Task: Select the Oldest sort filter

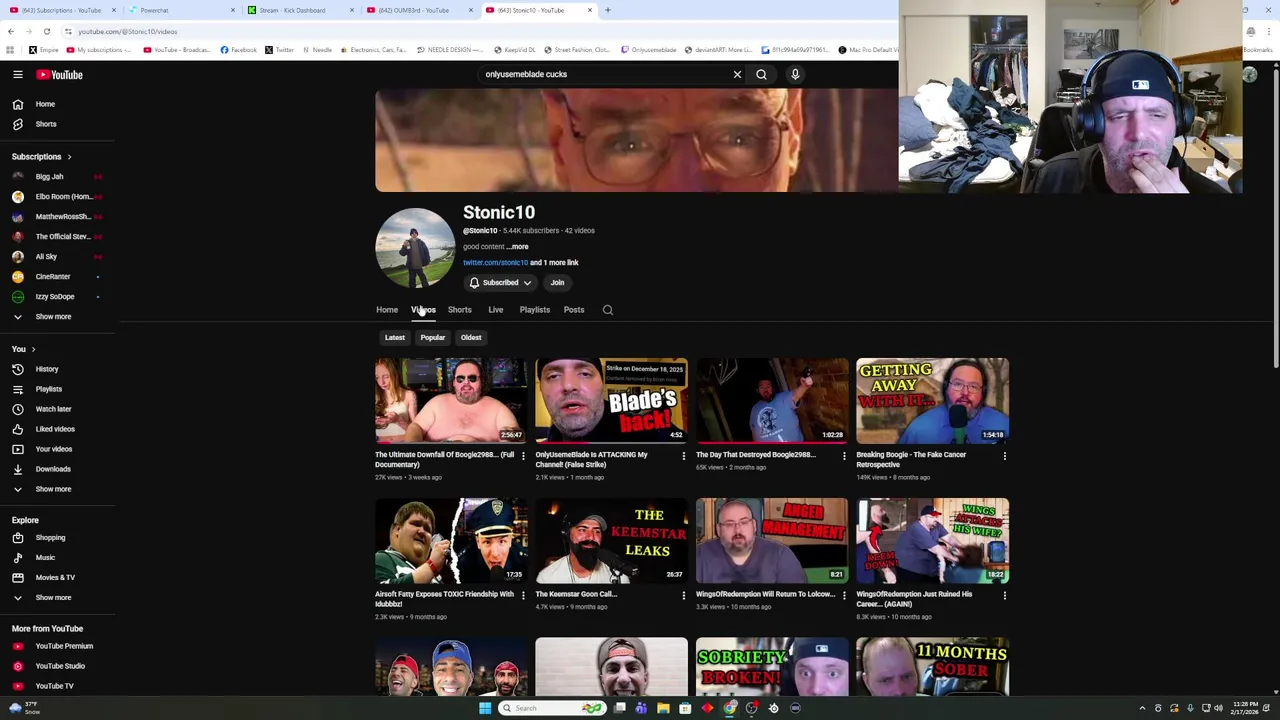Action: click(471, 338)
